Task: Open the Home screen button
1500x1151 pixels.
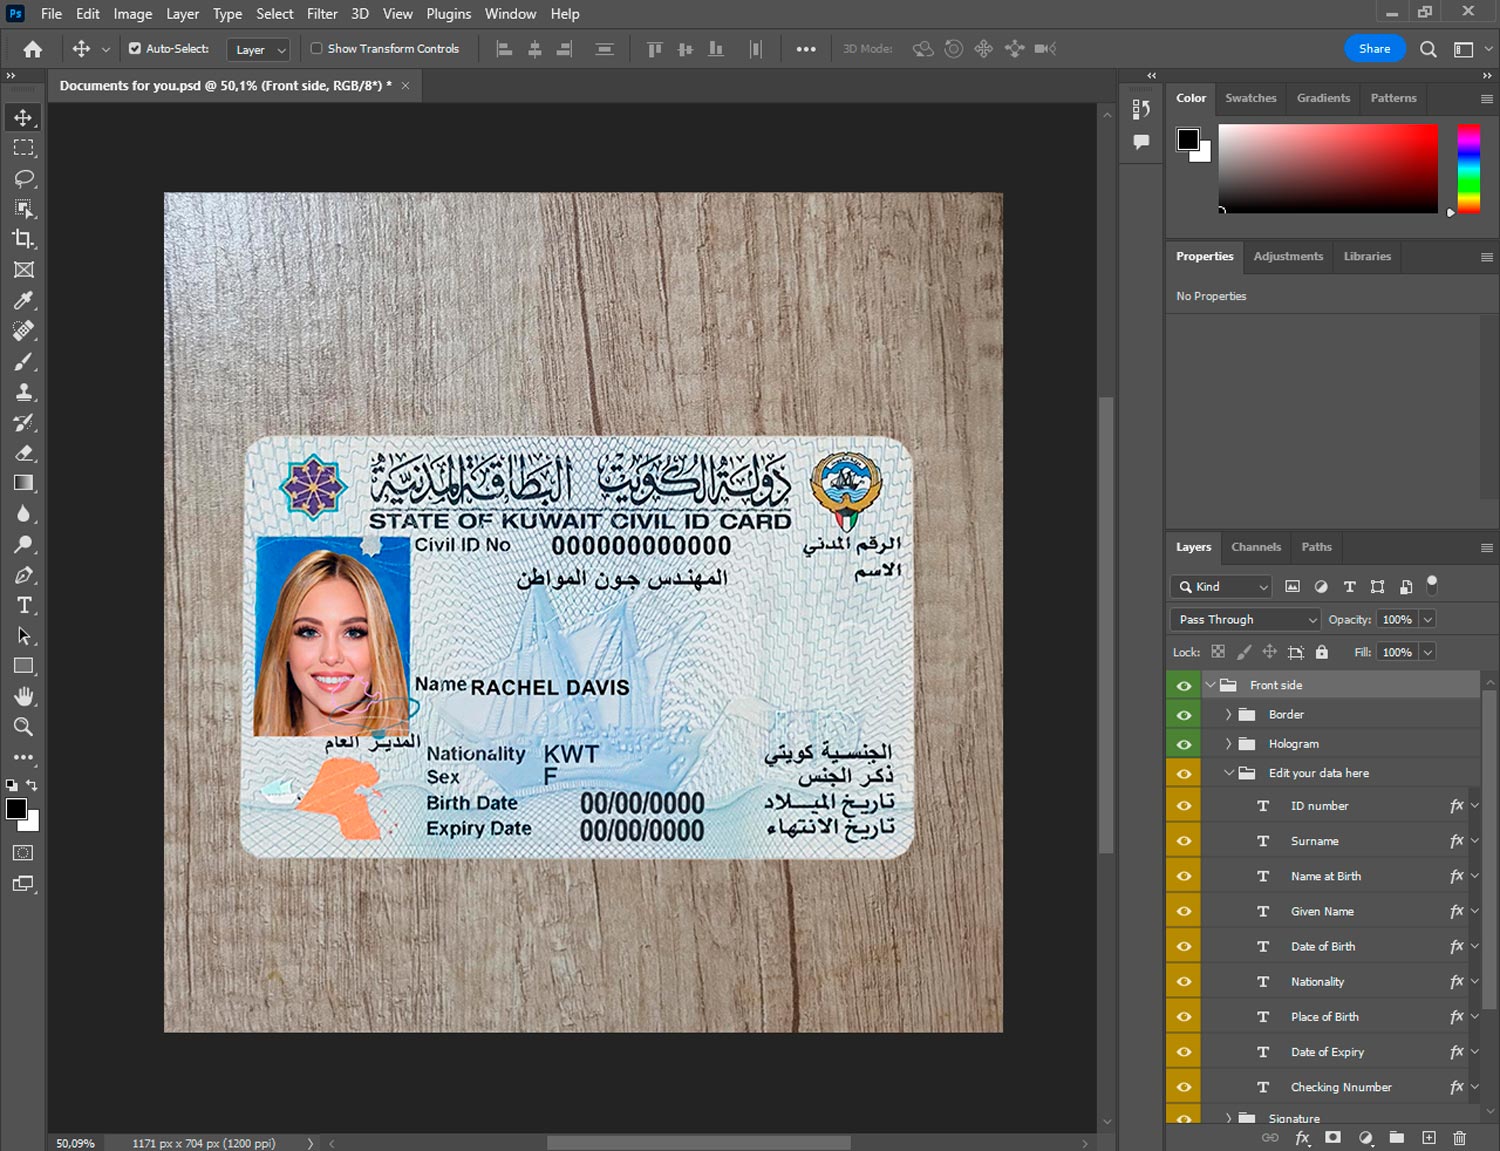Action: tap(33, 49)
